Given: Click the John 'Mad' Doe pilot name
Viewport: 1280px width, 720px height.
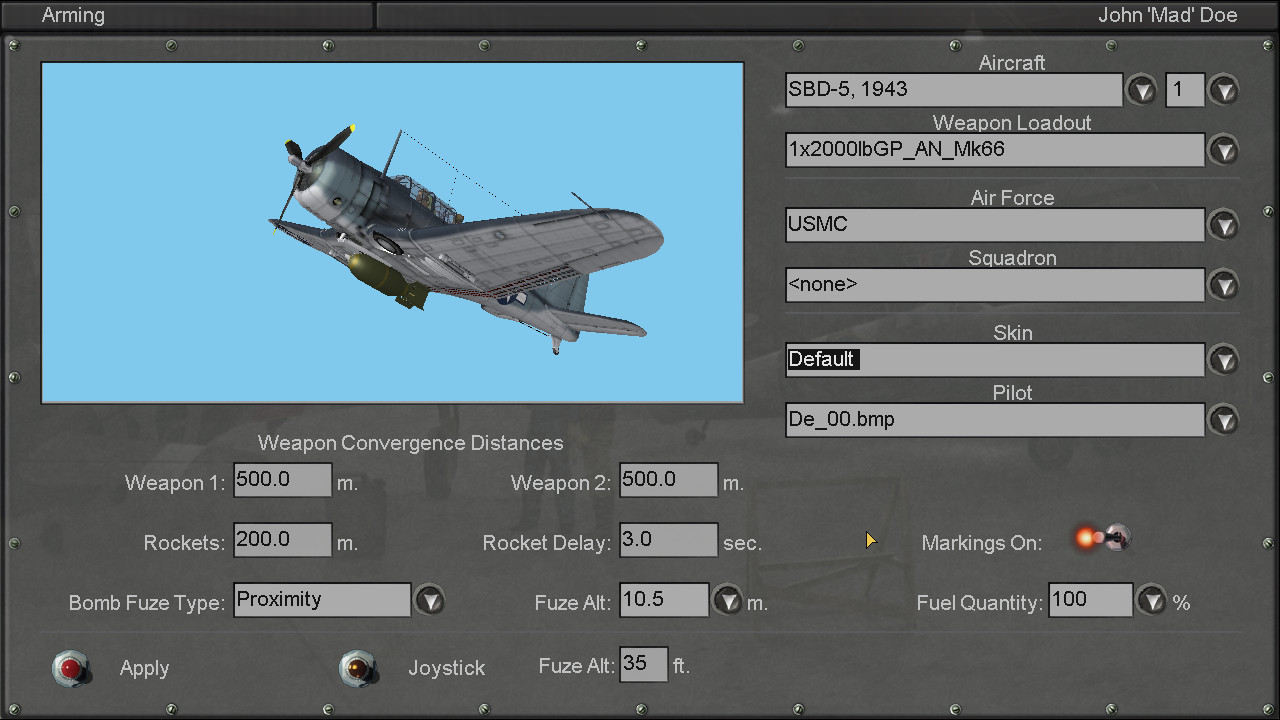Looking at the screenshot, I should (1167, 15).
